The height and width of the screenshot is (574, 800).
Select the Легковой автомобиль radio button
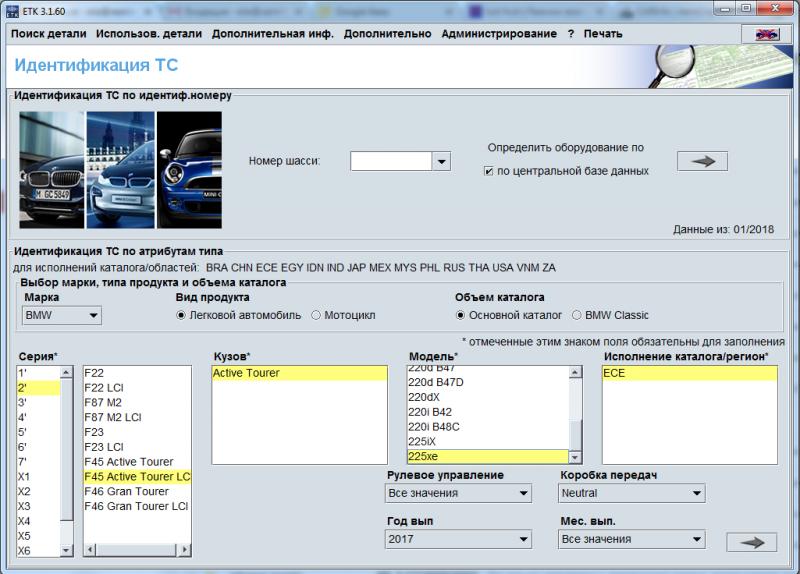(181, 315)
